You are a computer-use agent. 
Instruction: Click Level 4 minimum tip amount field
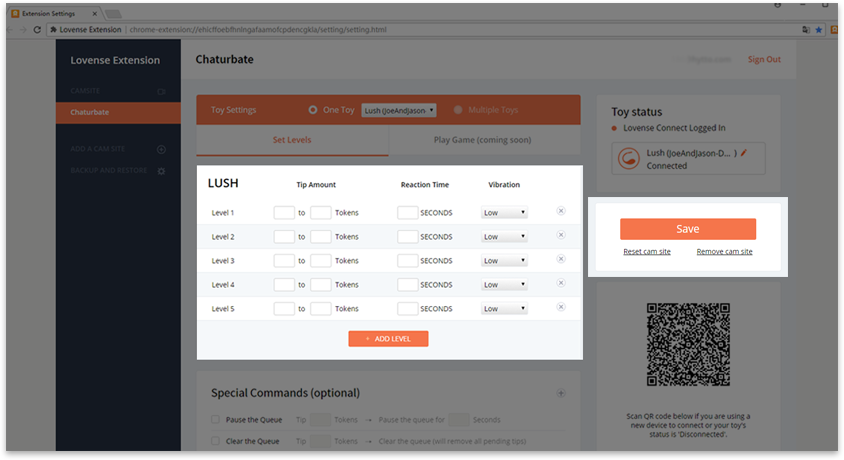[284, 285]
